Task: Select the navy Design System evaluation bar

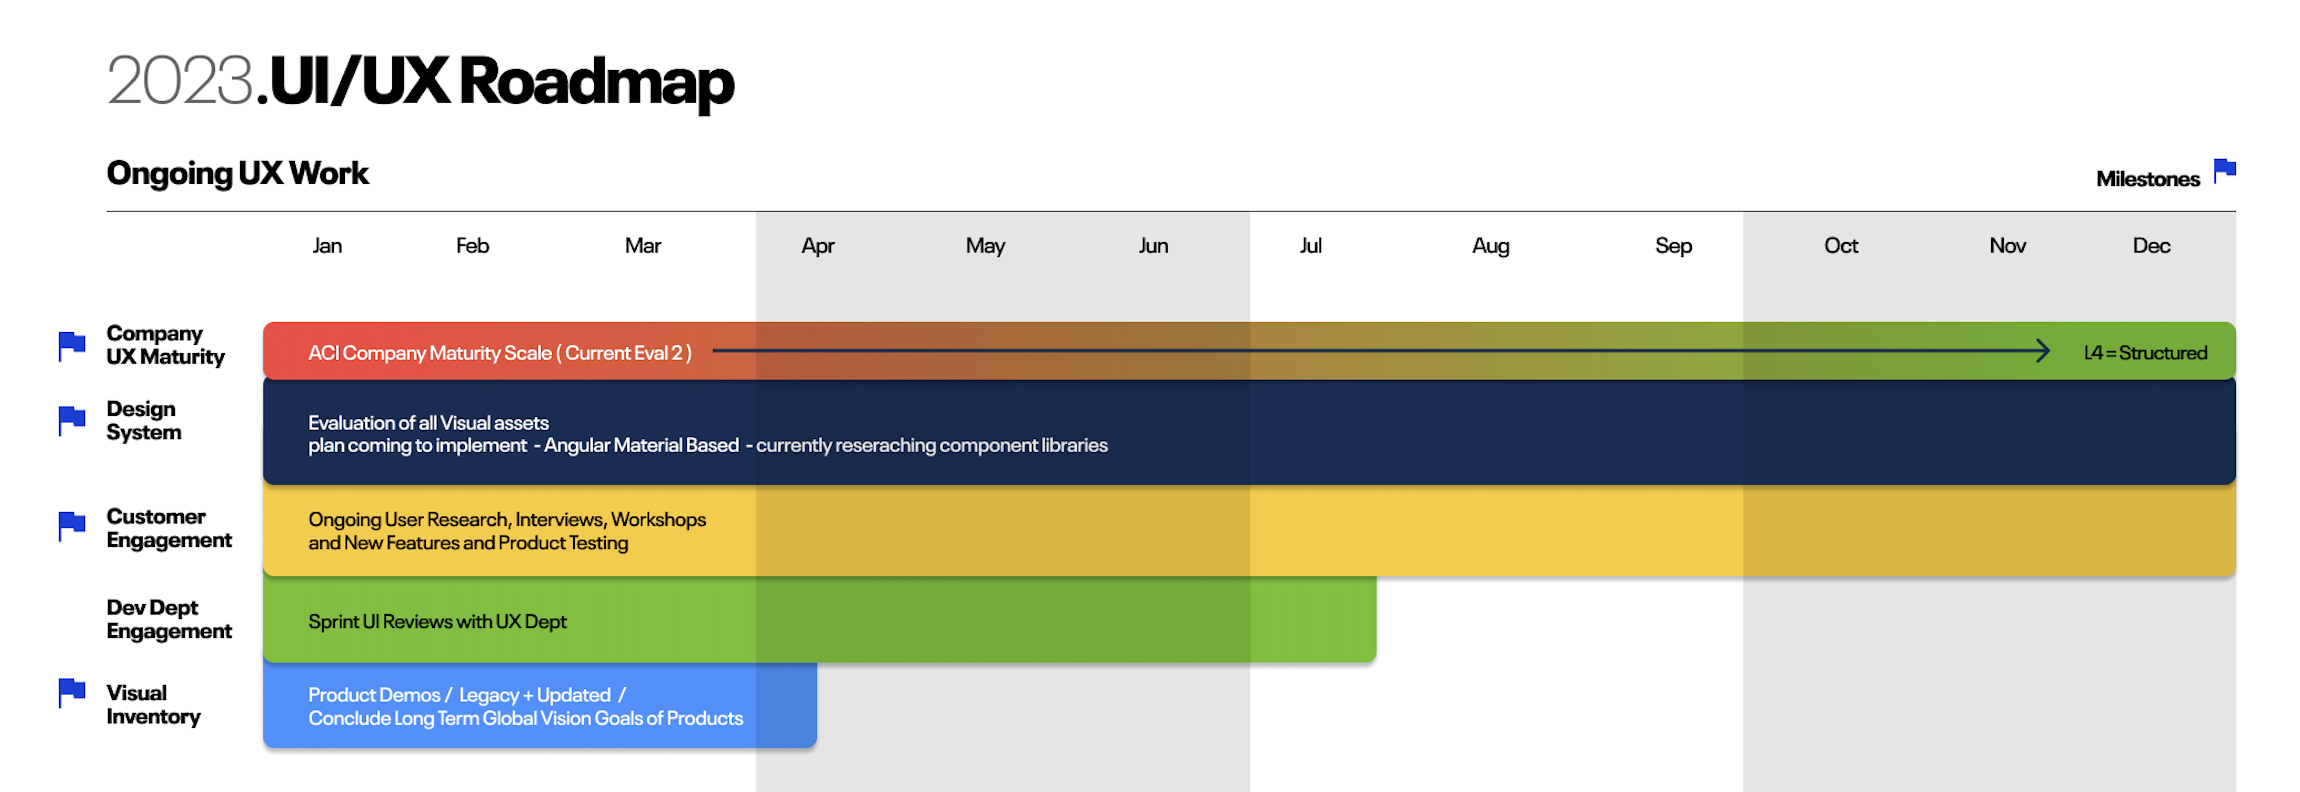Action: pos(1249,432)
